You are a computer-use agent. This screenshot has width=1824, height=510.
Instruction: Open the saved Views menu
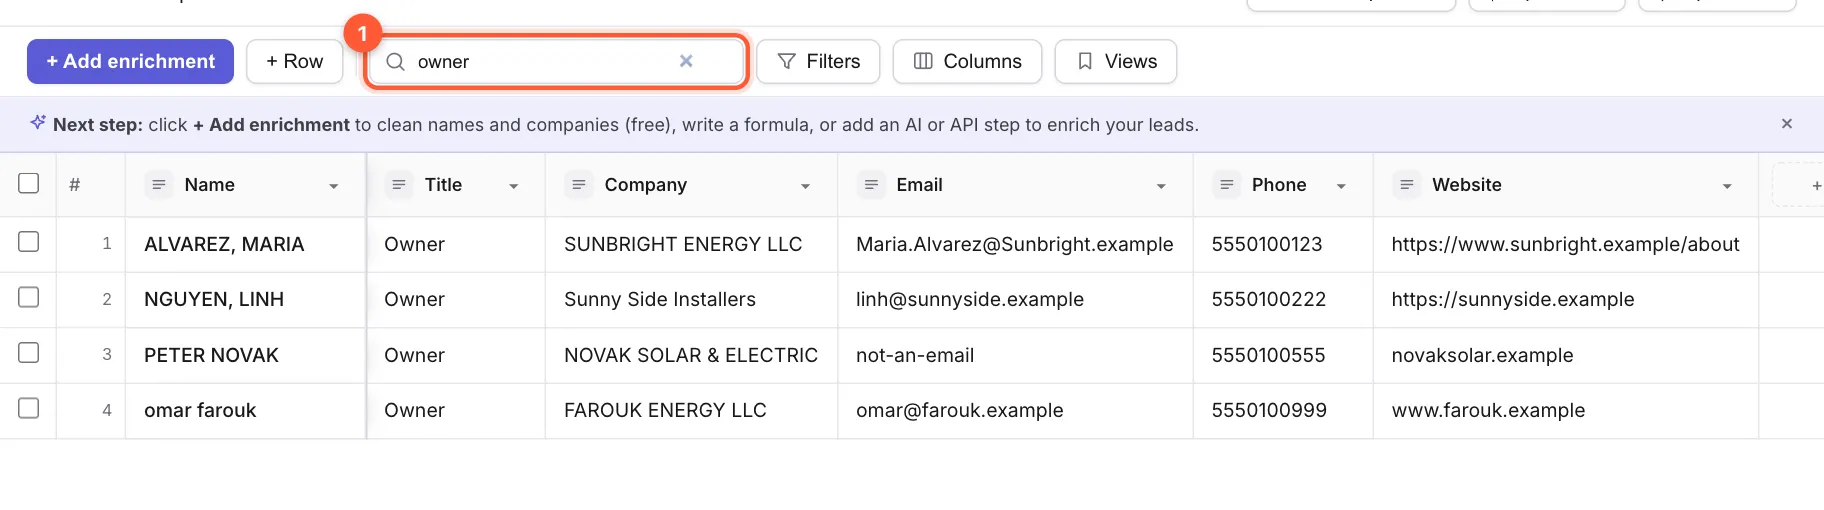point(1116,62)
